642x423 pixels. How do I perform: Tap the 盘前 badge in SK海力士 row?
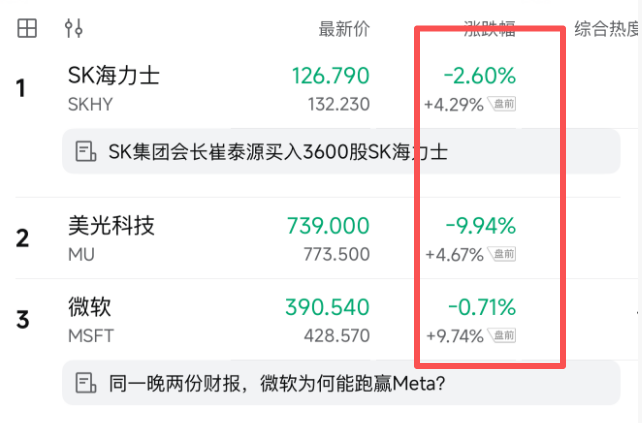(502, 104)
